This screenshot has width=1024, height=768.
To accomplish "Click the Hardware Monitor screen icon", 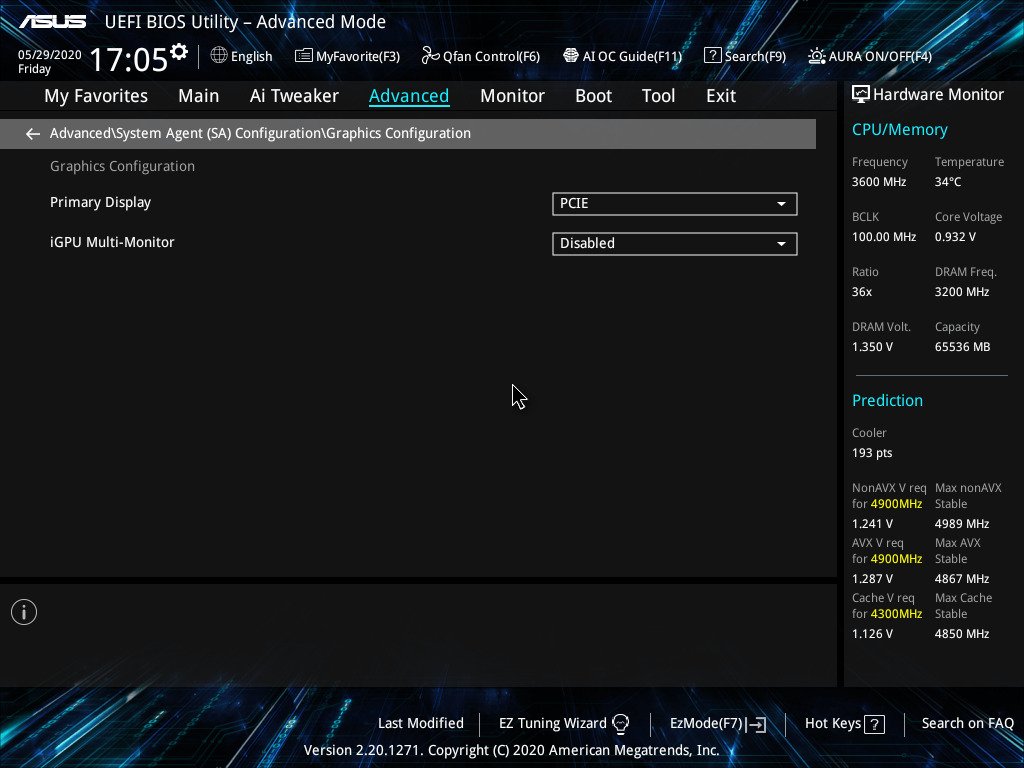I will point(861,95).
